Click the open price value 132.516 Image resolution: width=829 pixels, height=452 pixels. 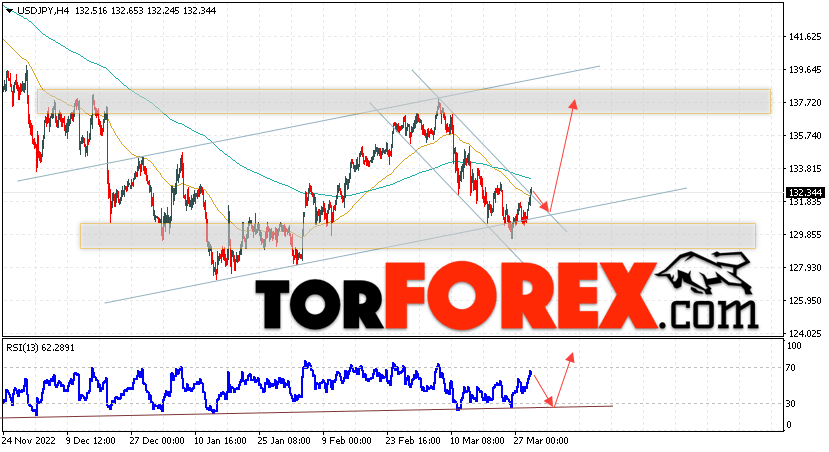(91, 11)
